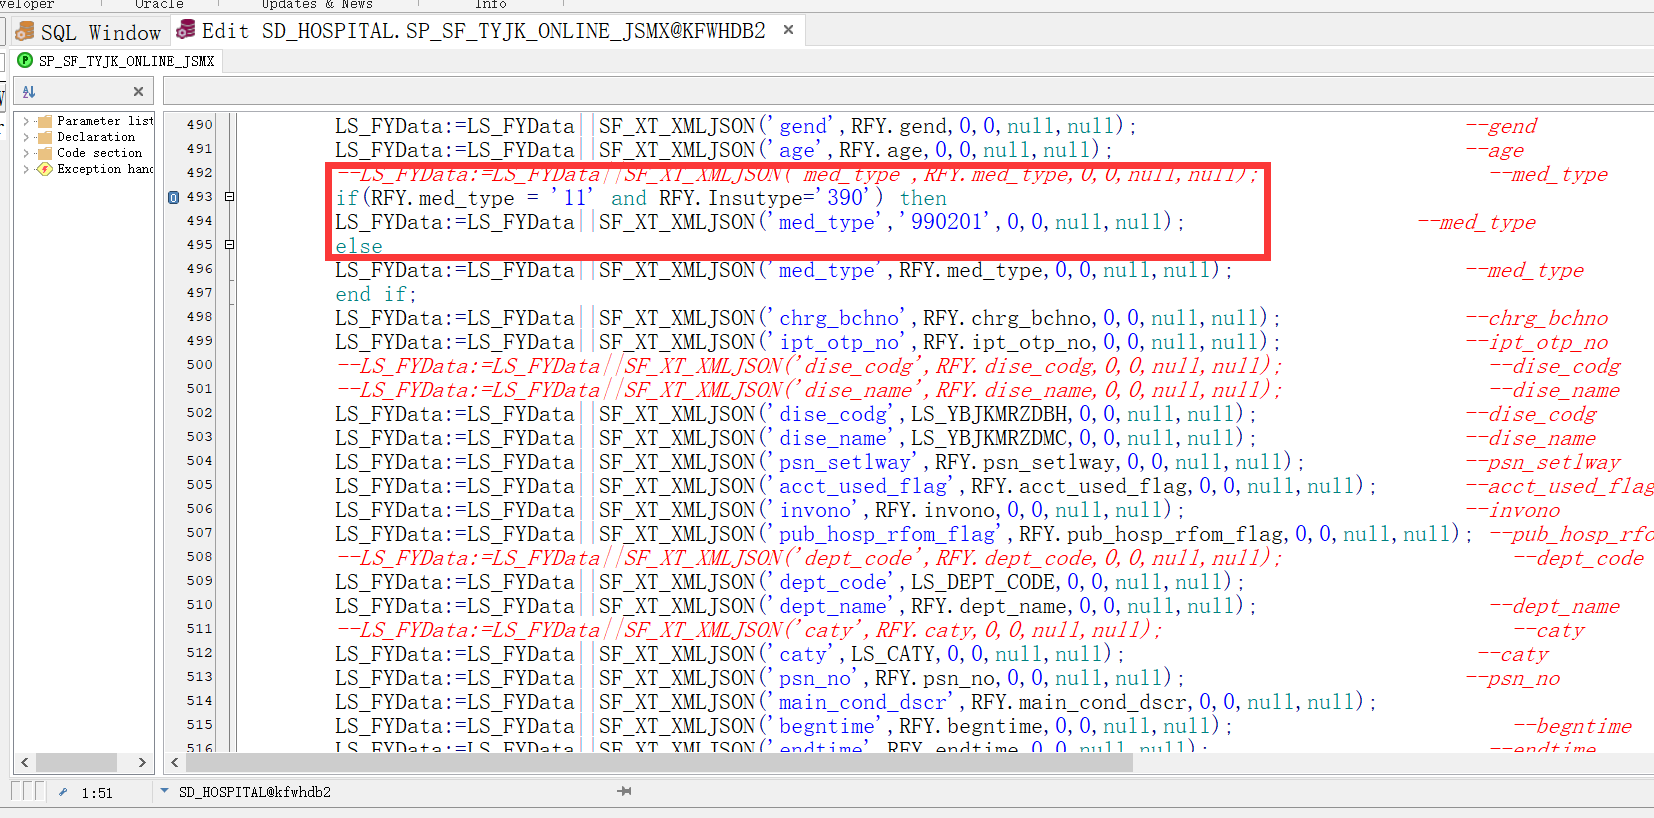The width and height of the screenshot is (1654, 818).
Task: Click the key icon beside cursor position 1:51
Action: tap(63, 792)
